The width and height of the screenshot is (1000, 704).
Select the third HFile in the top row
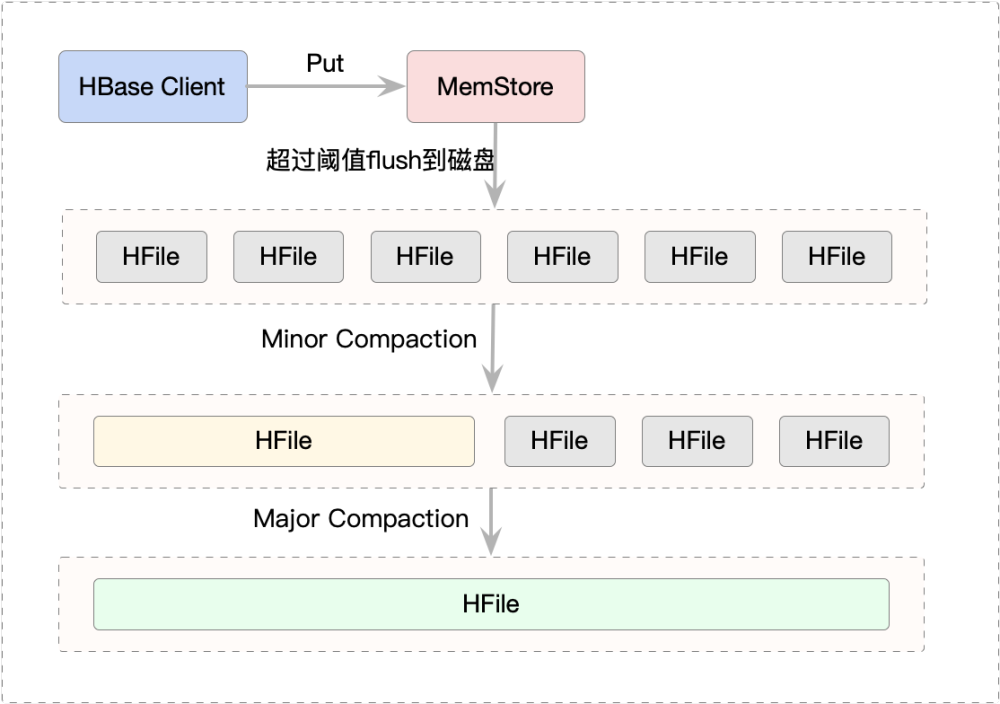425,257
